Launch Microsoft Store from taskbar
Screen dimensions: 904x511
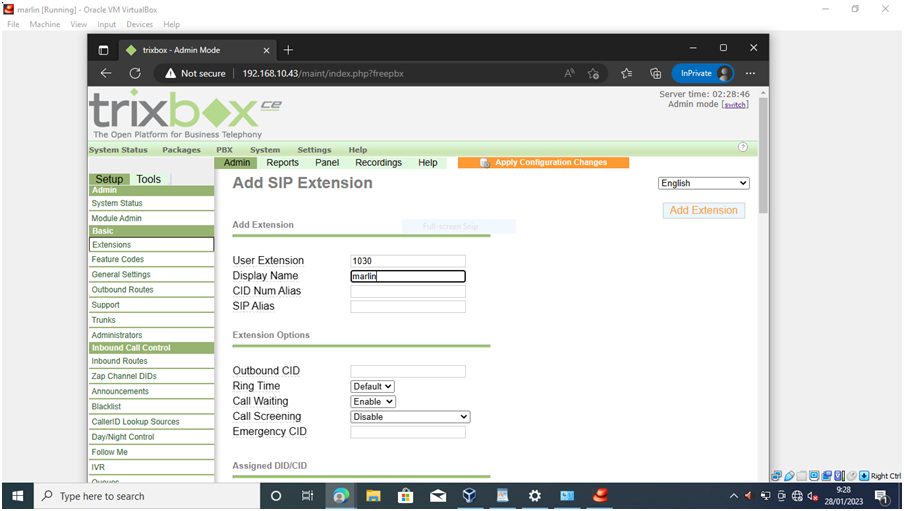pyautogui.click(x=405, y=496)
